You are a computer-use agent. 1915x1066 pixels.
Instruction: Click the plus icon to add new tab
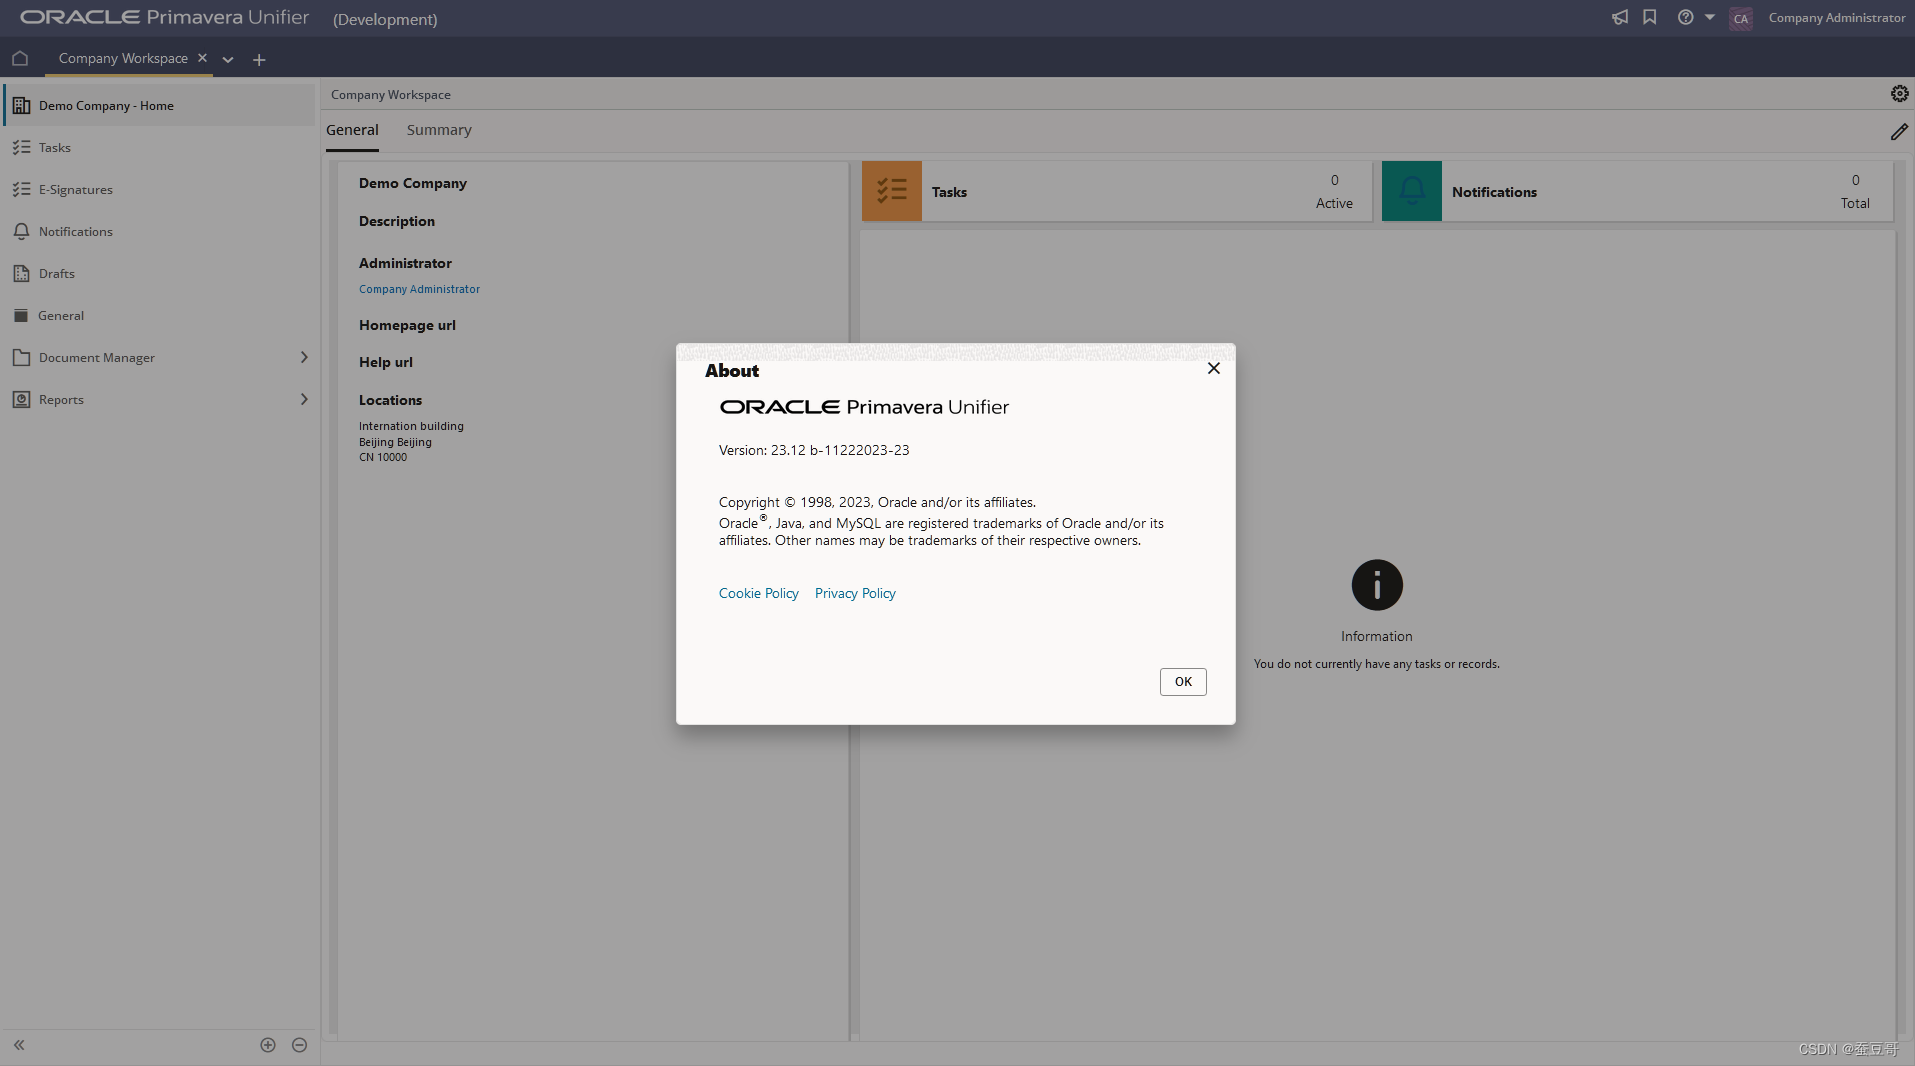coord(259,59)
